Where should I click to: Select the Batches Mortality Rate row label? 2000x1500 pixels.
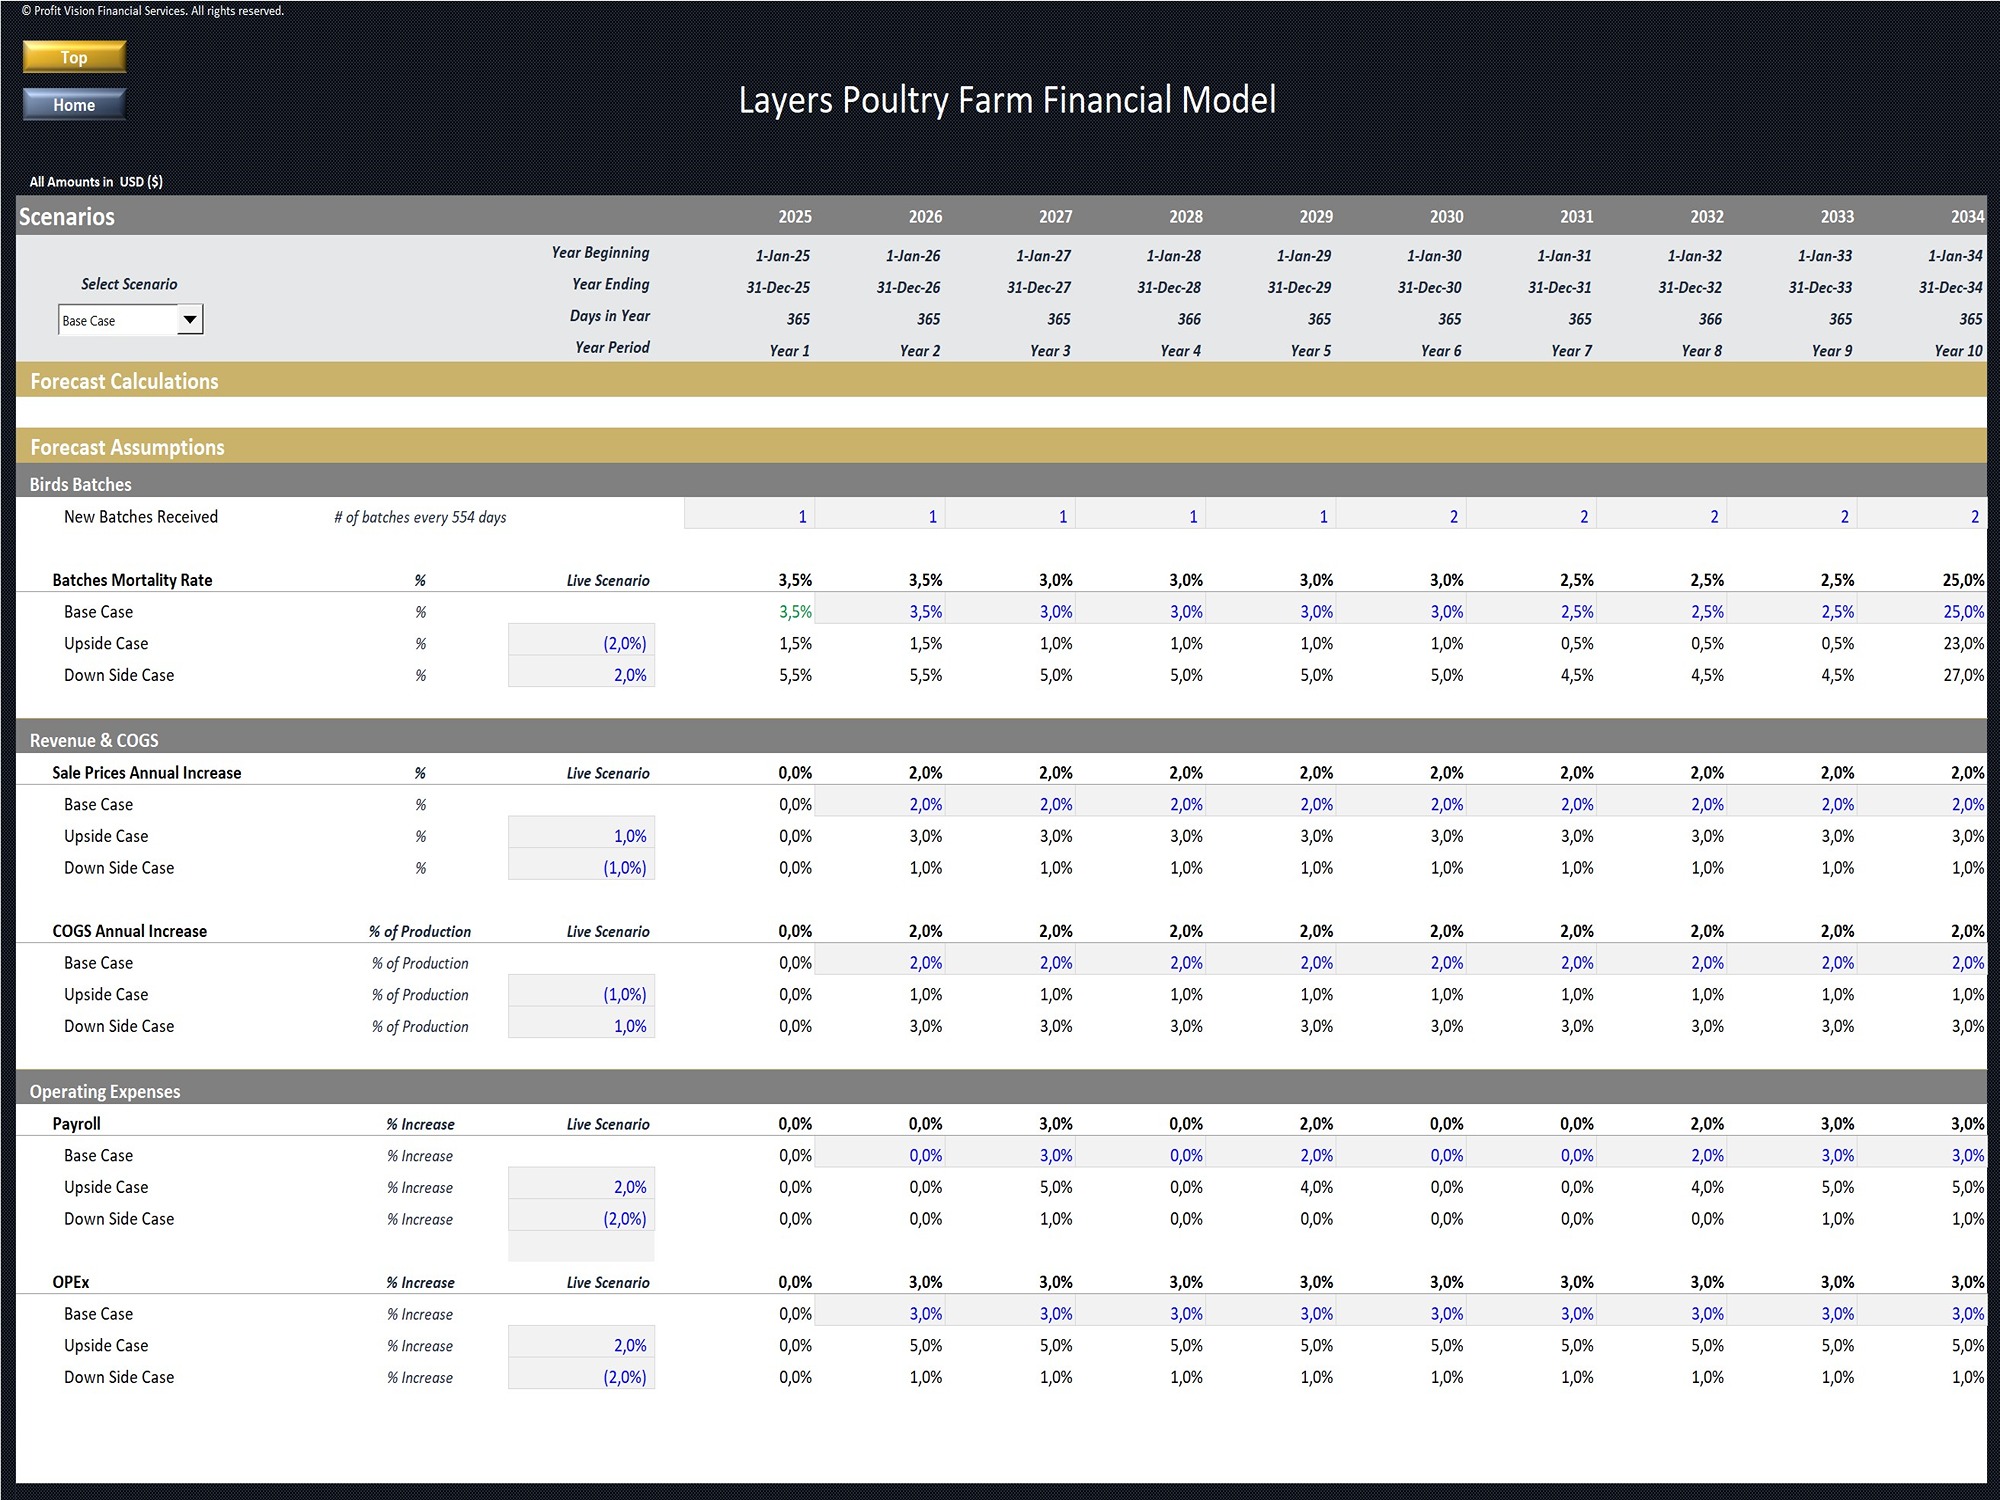point(132,580)
